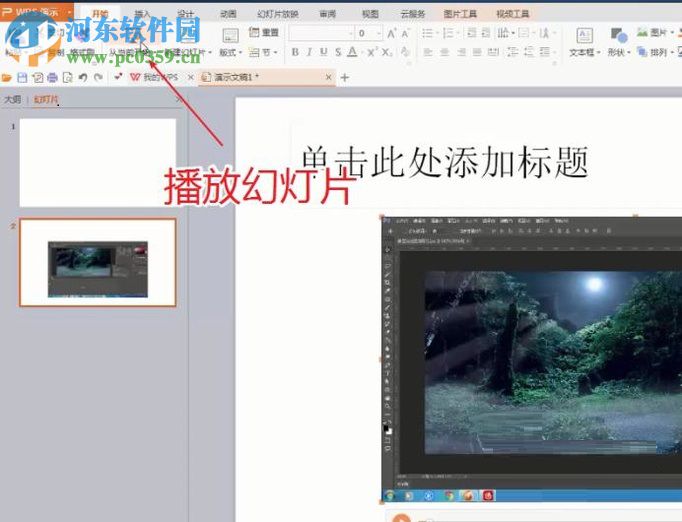
Task: Expand the New Slide (新建幻灯片) dropdown arrow
Action: coord(211,52)
